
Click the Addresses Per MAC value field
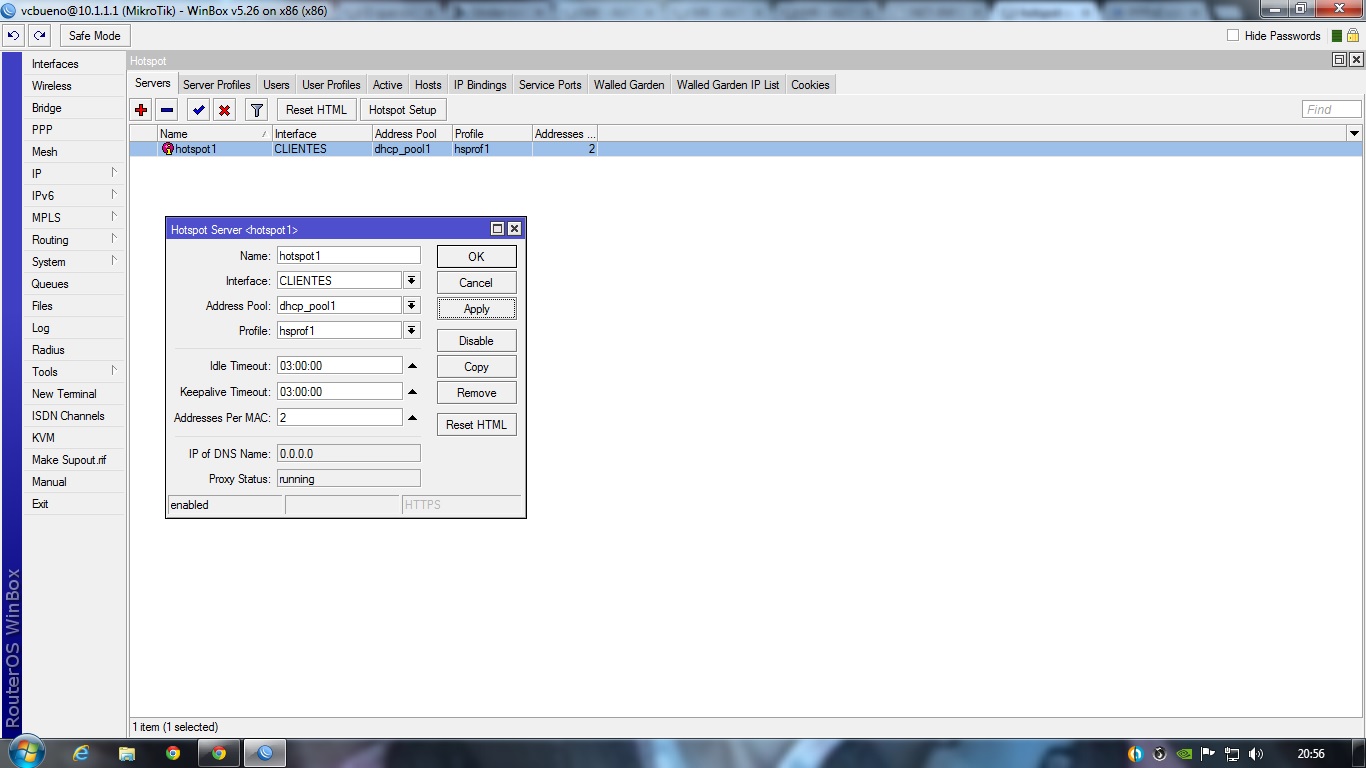click(339, 417)
